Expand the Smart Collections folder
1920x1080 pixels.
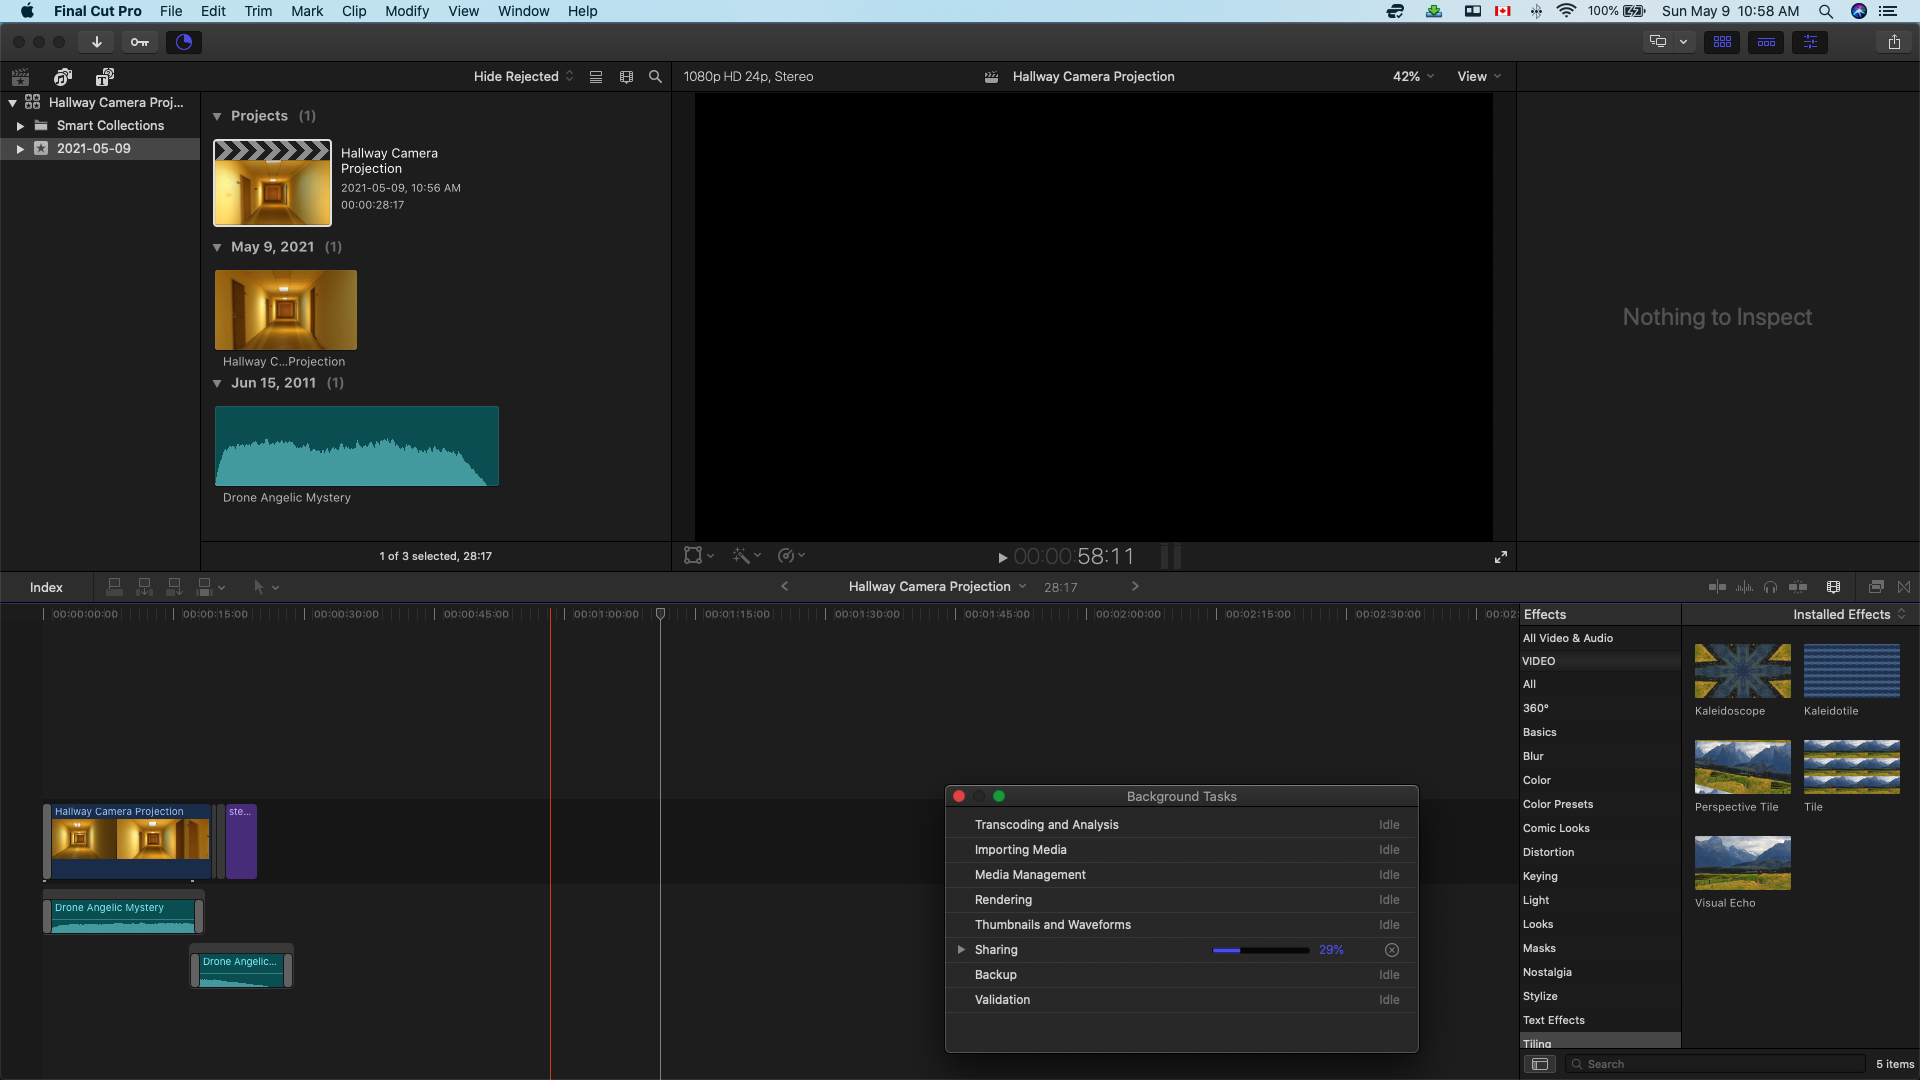pyautogui.click(x=20, y=126)
